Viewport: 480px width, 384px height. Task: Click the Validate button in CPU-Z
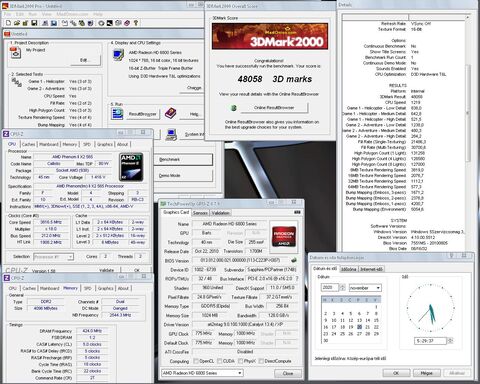click(107, 270)
